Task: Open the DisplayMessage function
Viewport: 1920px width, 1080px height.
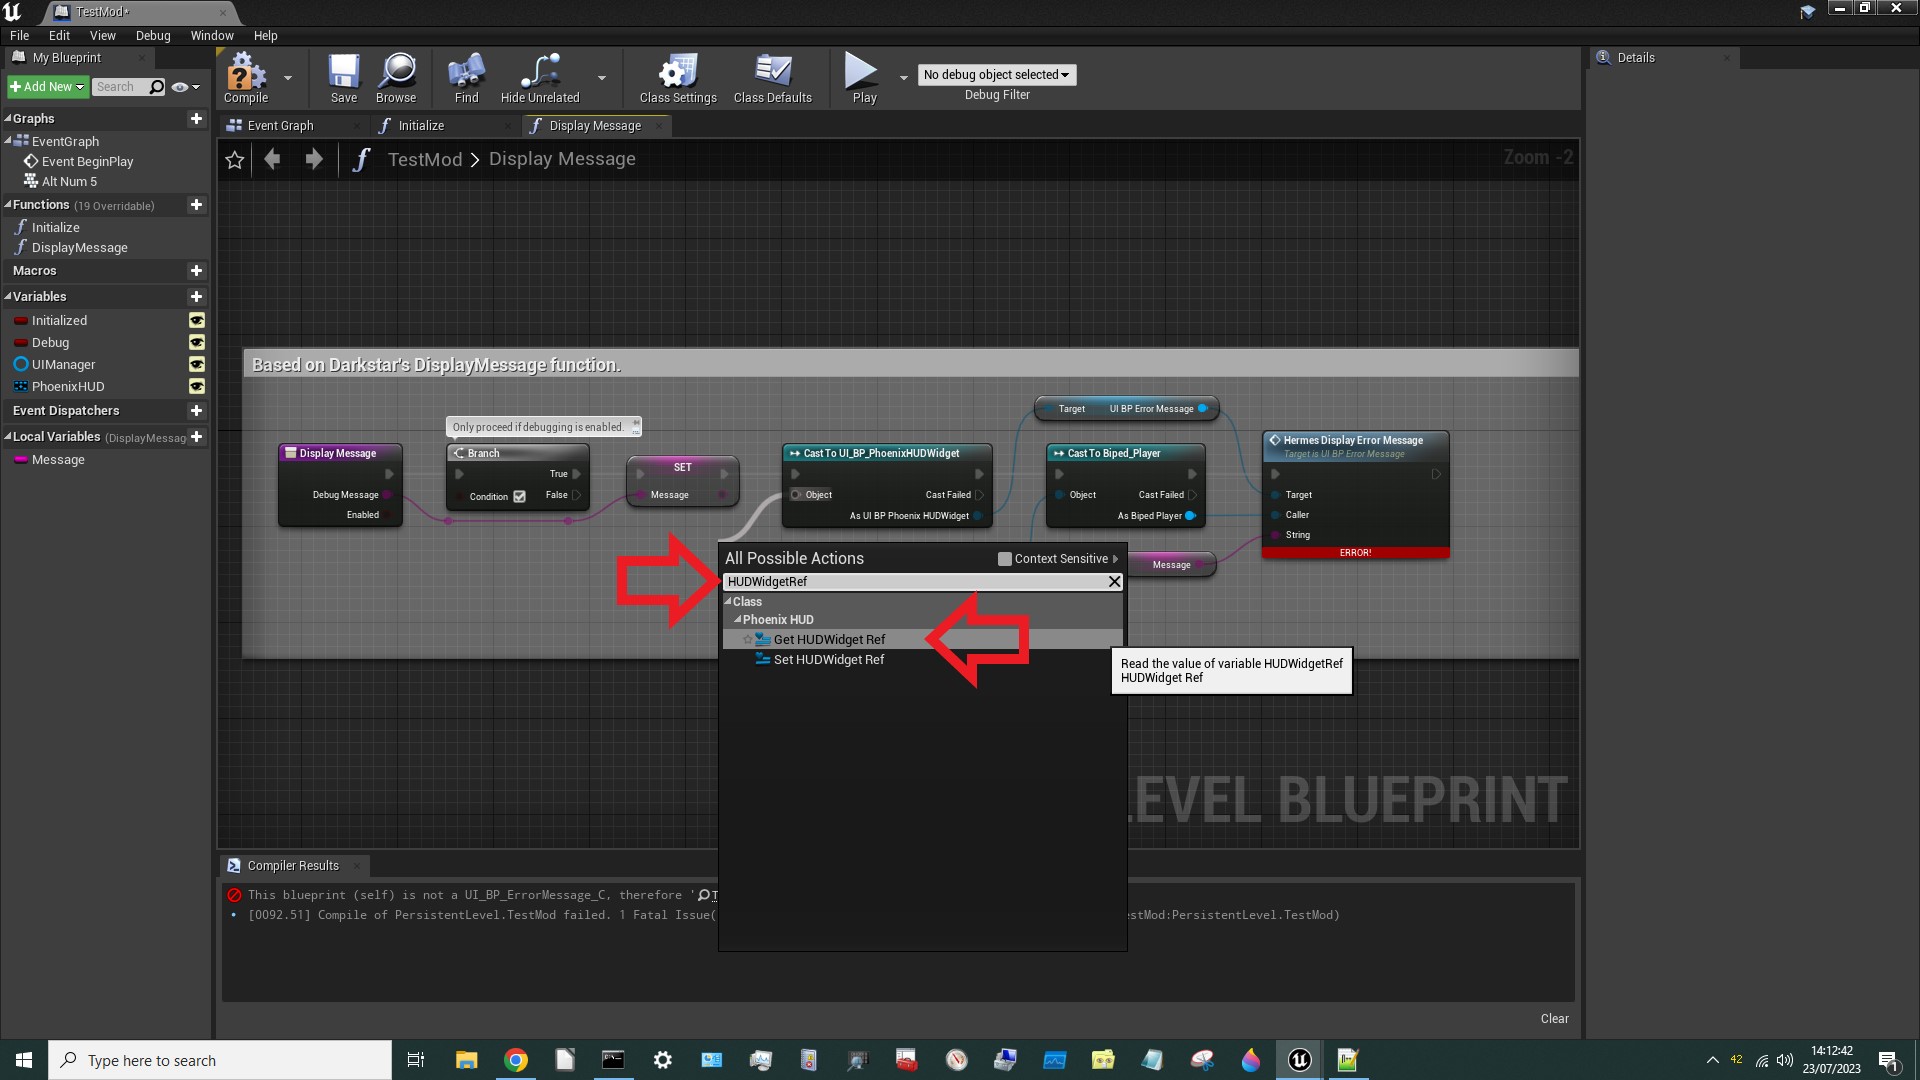Action: pyautogui.click(x=79, y=248)
